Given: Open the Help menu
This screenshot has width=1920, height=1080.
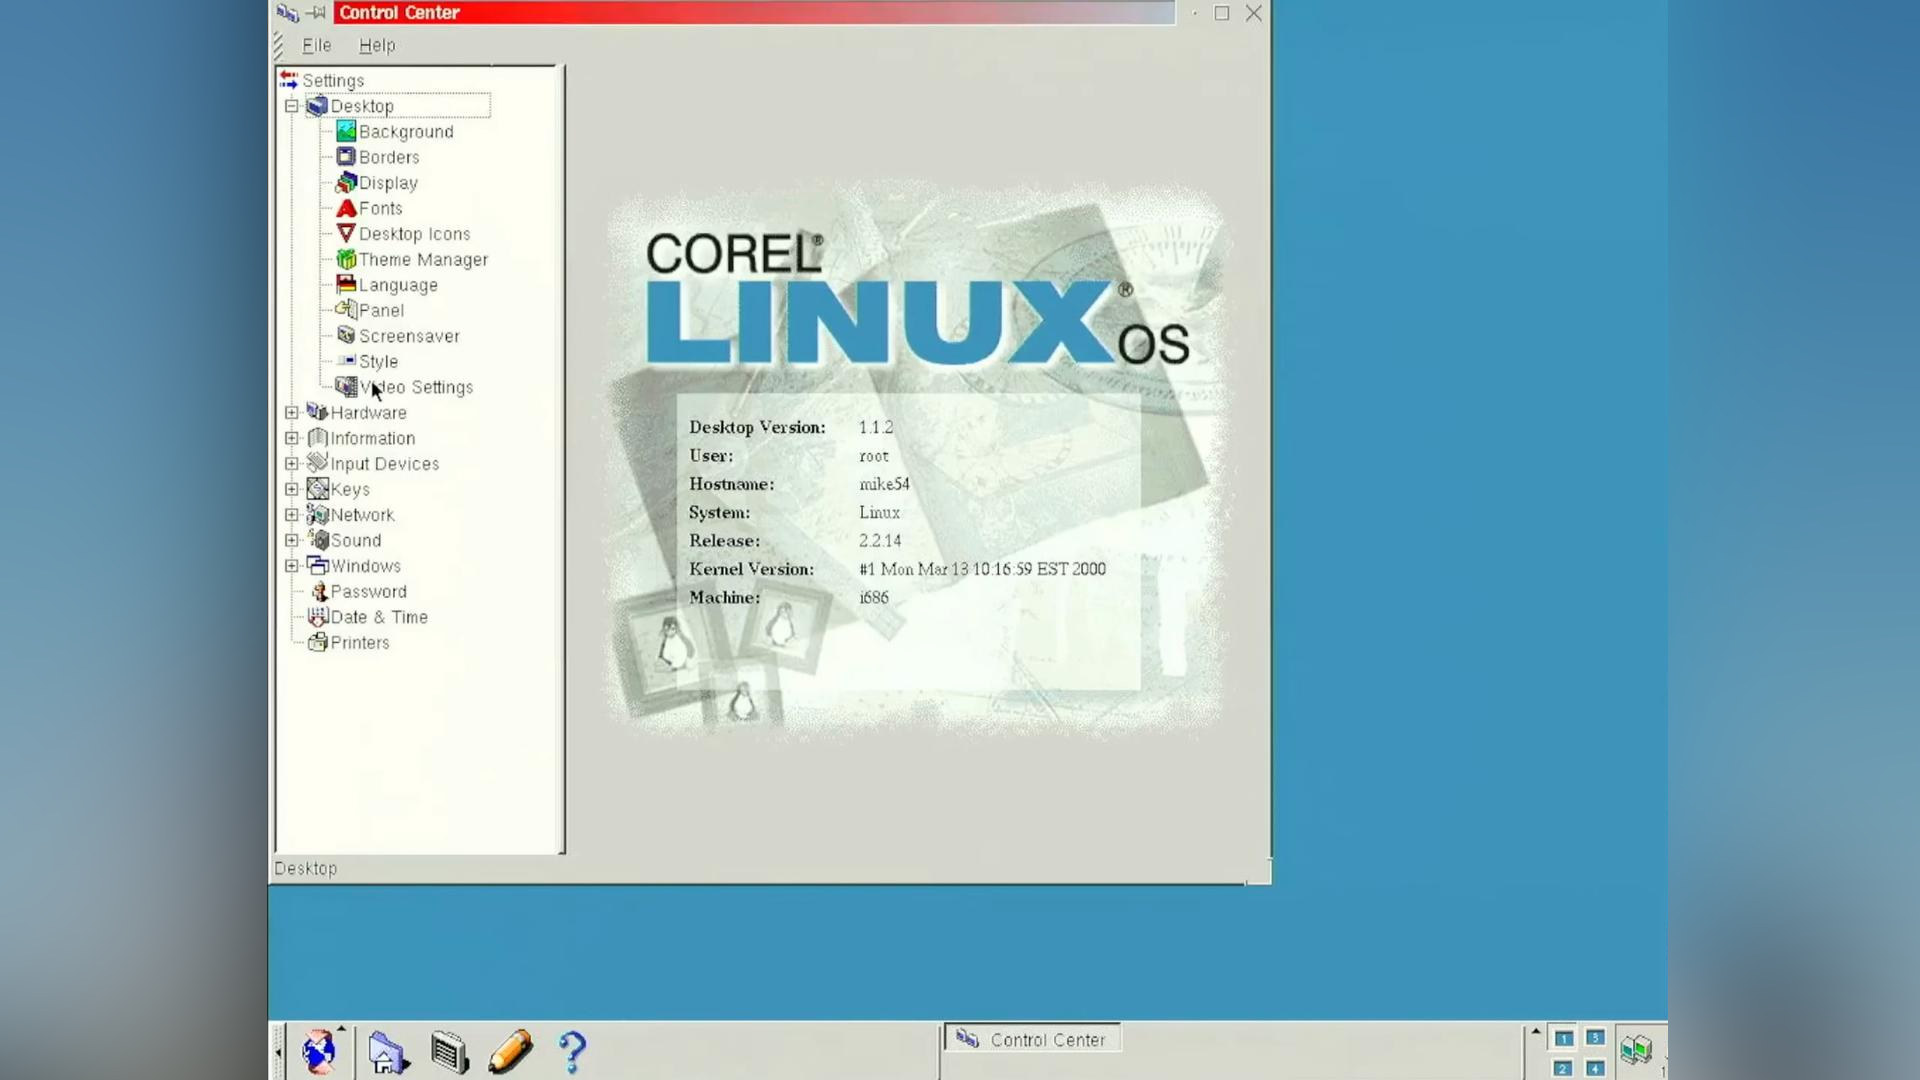Looking at the screenshot, I should [376, 45].
